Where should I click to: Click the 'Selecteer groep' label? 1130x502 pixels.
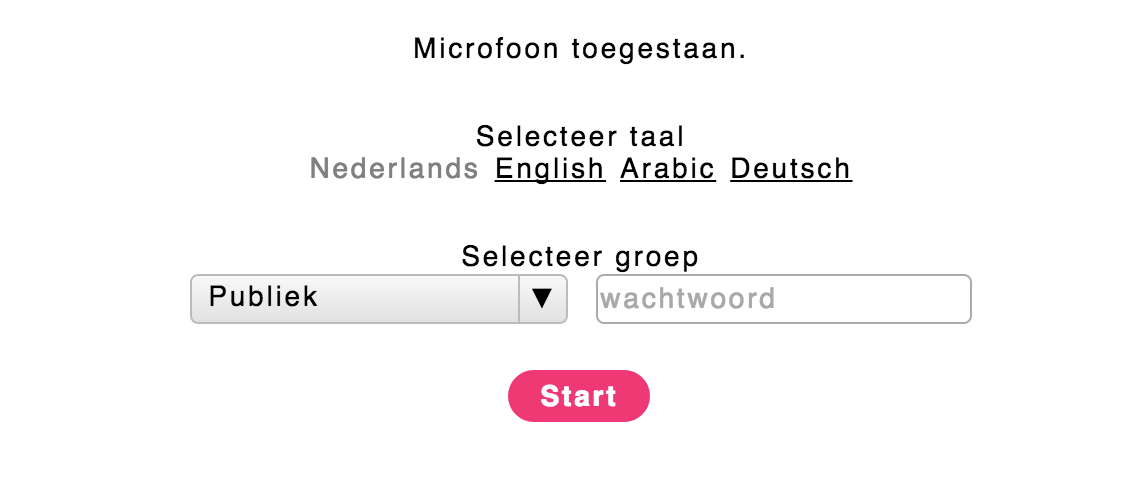click(x=580, y=257)
